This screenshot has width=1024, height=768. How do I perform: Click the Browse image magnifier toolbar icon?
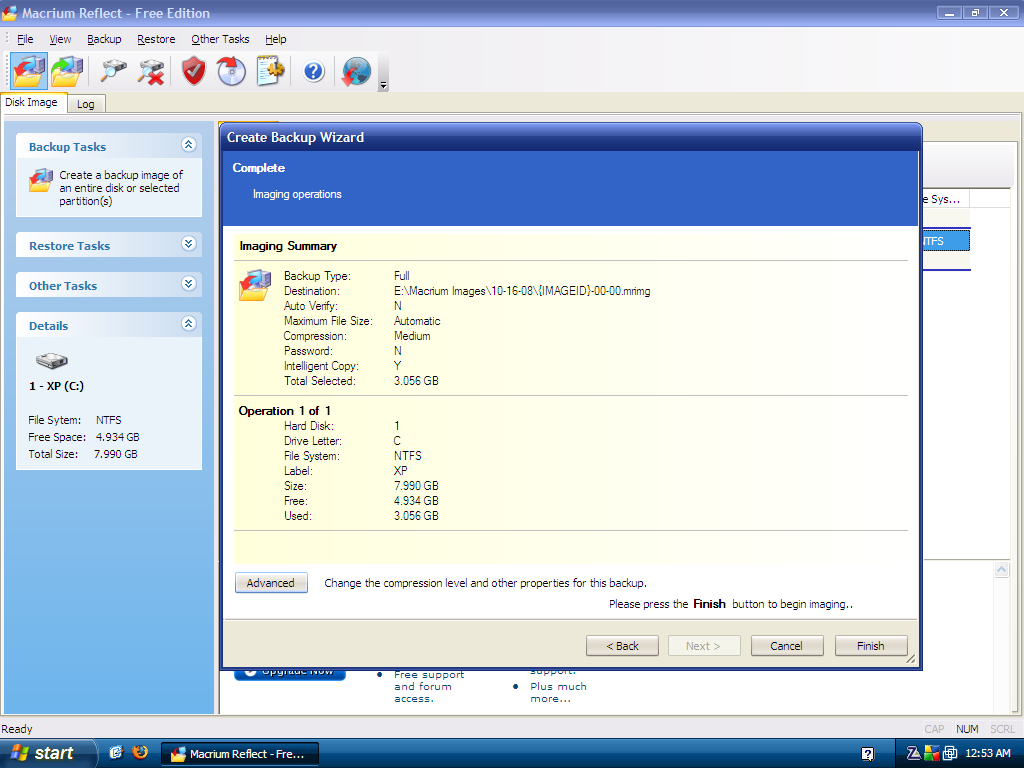point(113,71)
